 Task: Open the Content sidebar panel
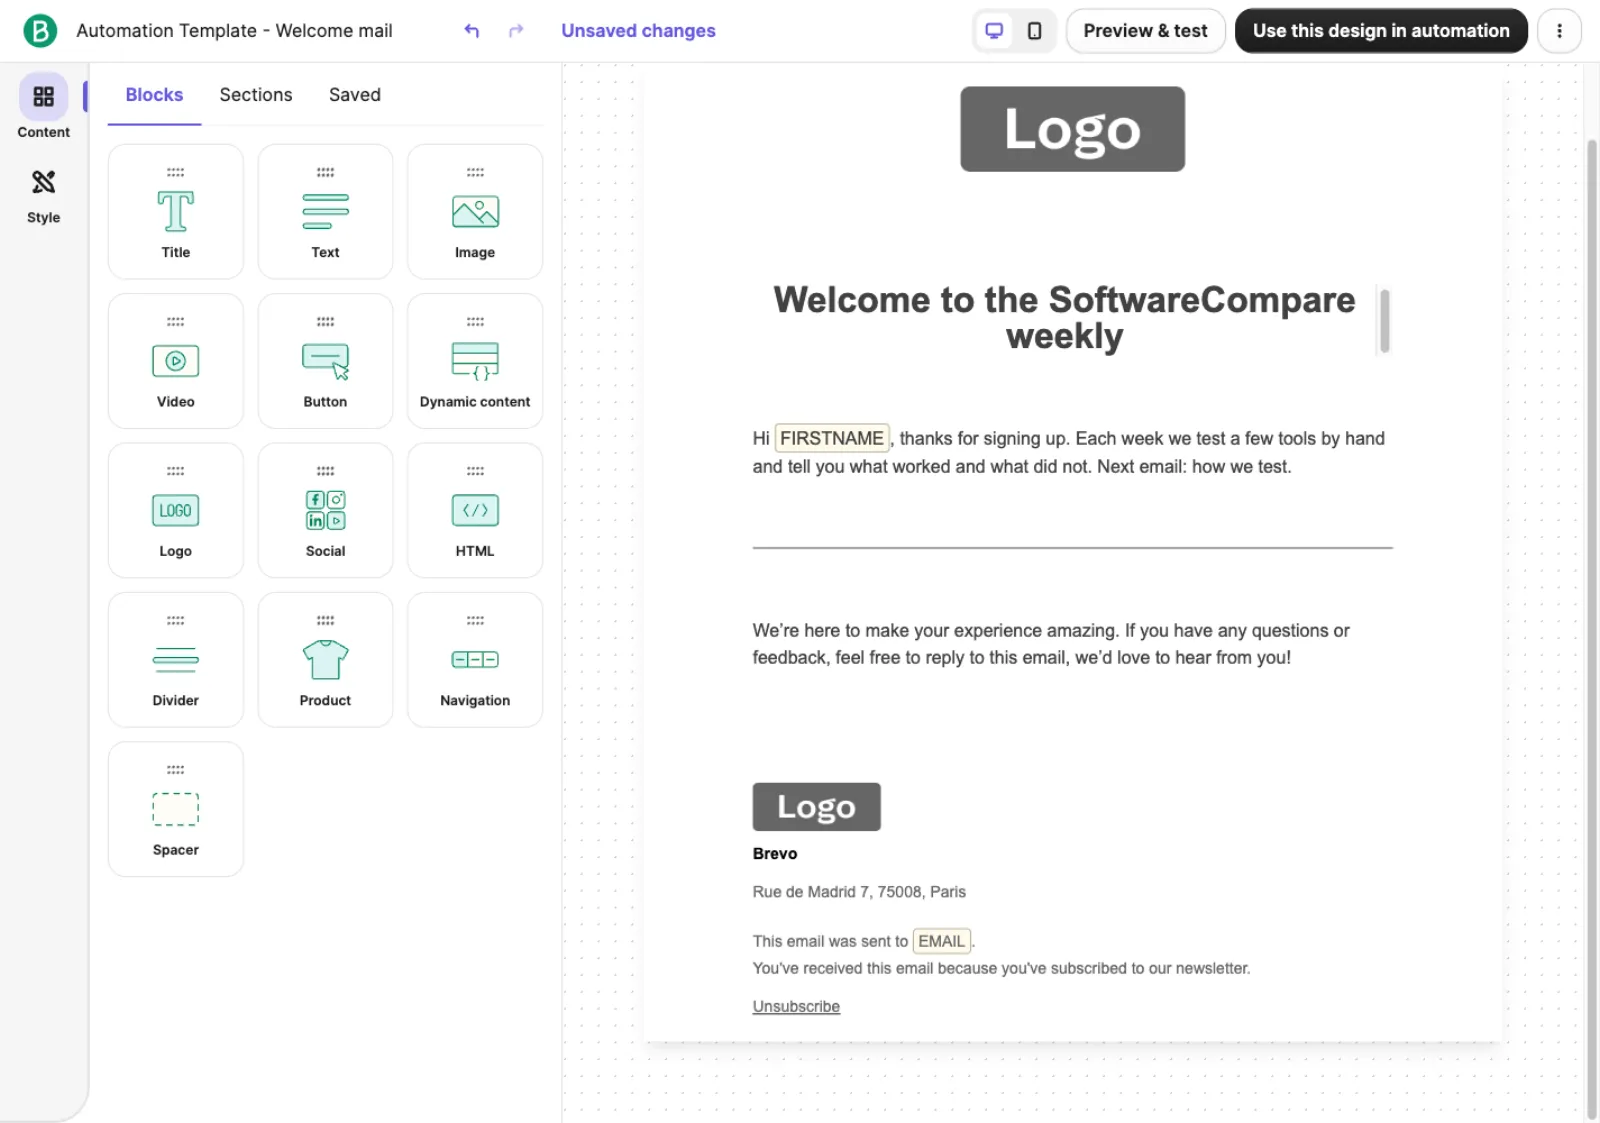[x=43, y=106]
